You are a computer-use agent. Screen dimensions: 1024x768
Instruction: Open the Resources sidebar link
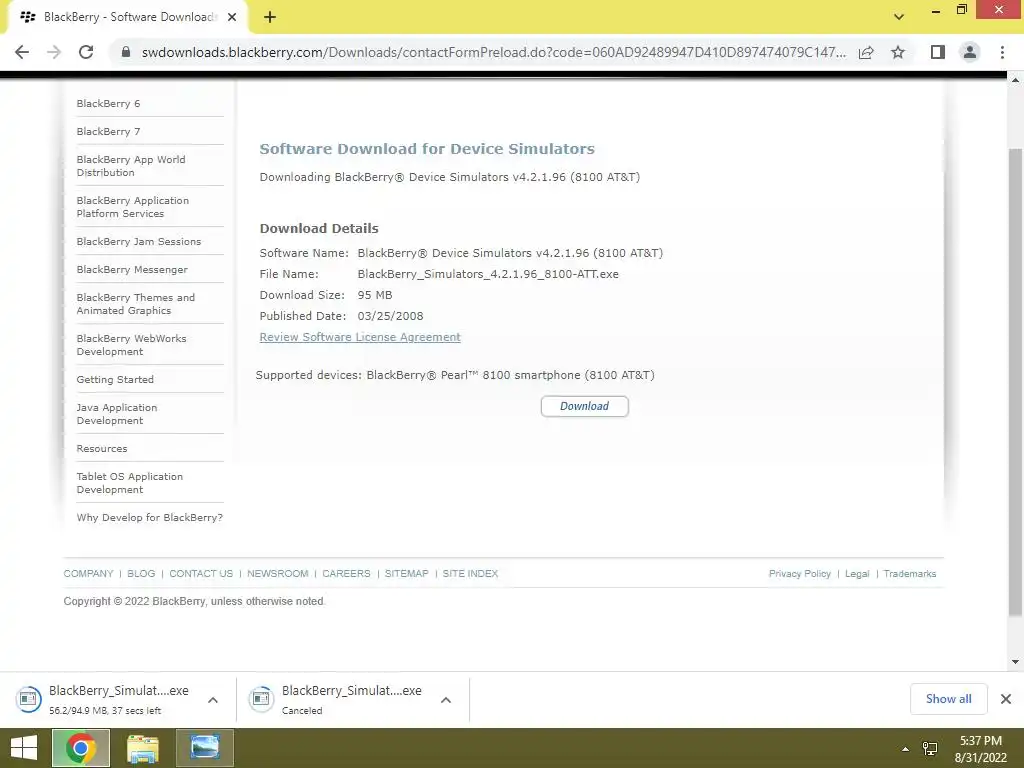pos(102,449)
